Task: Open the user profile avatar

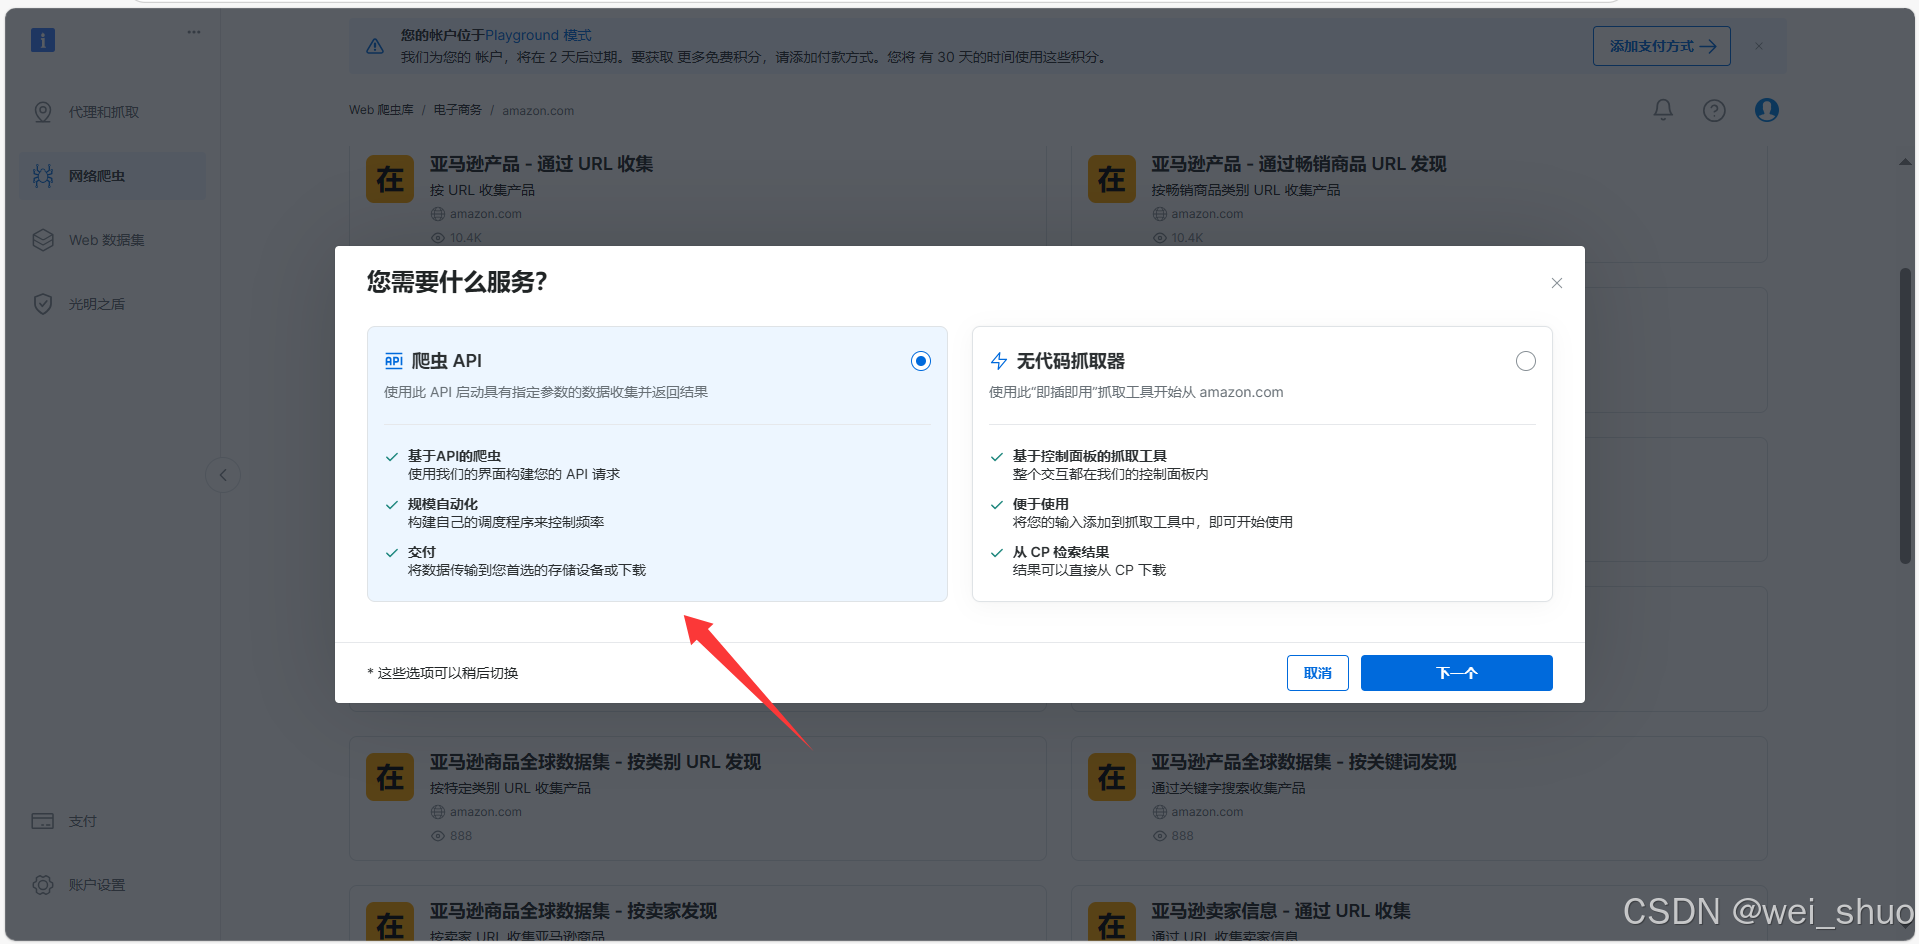Action: pos(1766,110)
